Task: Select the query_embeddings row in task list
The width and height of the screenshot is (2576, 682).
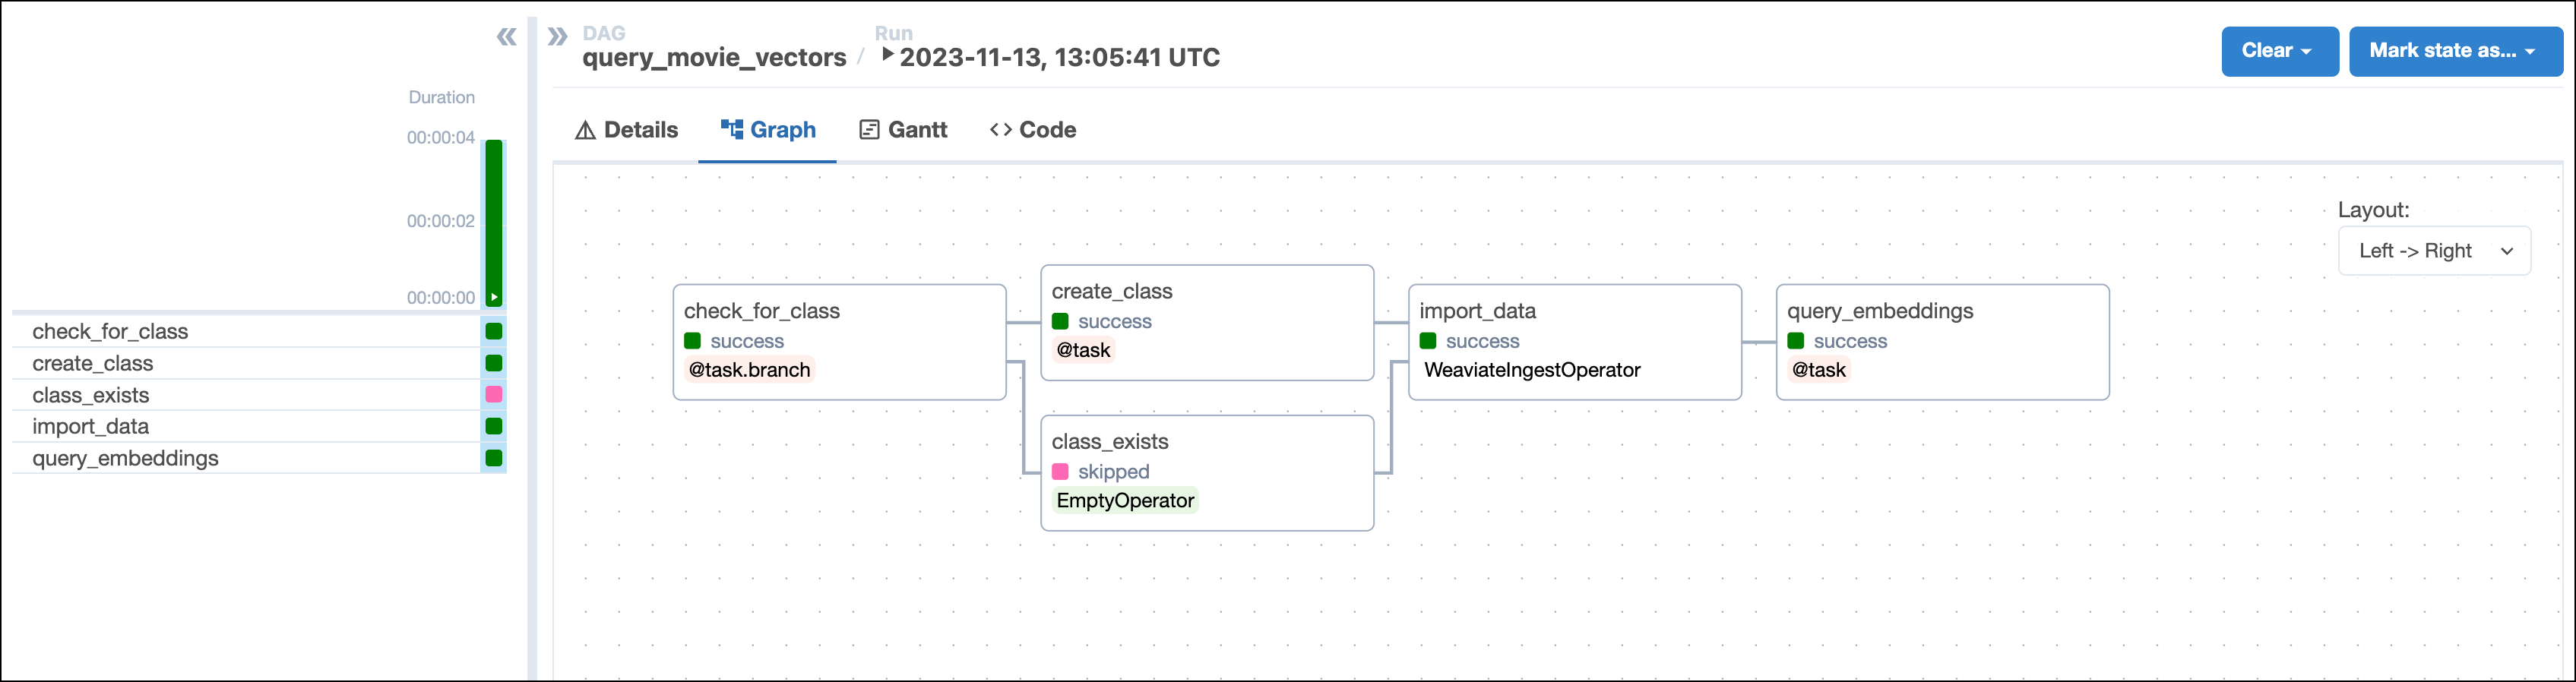Action: pyautogui.click(x=125, y=458)
